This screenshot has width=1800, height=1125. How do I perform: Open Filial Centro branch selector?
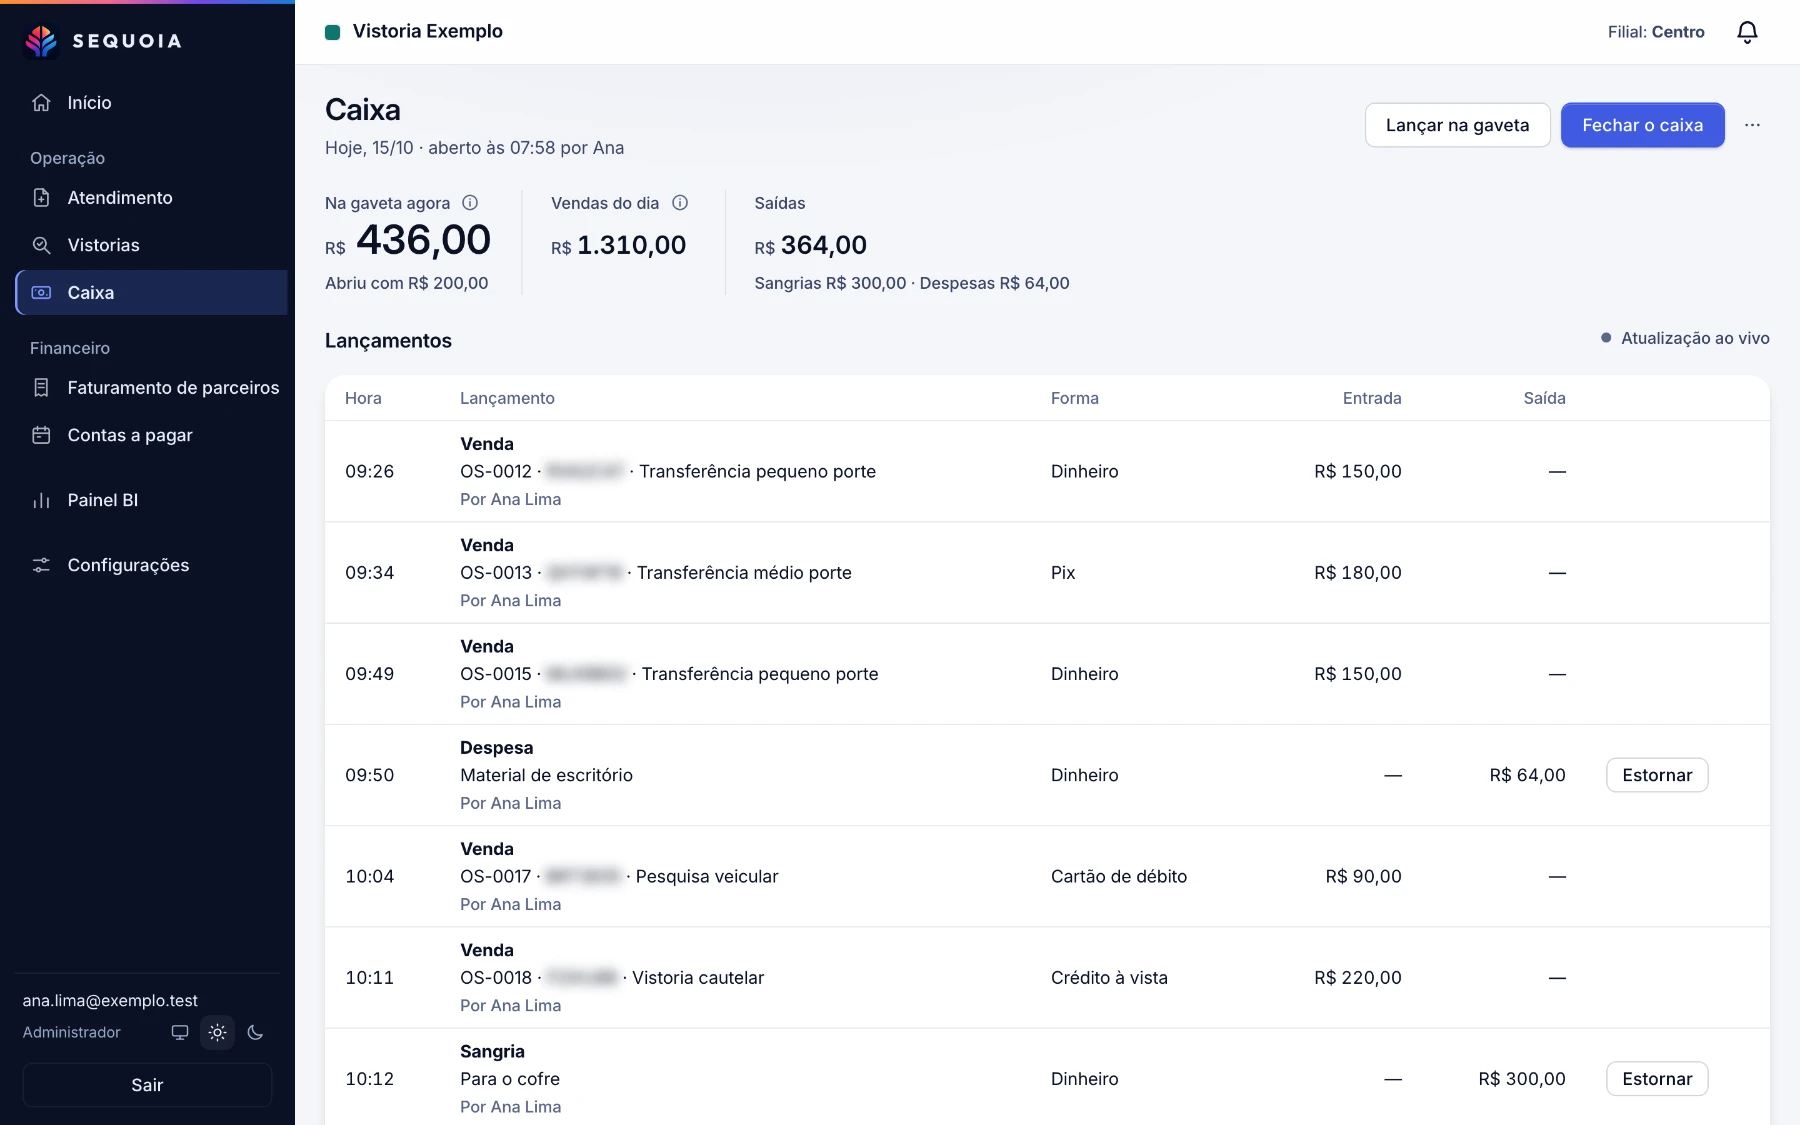click(1656, 32)
